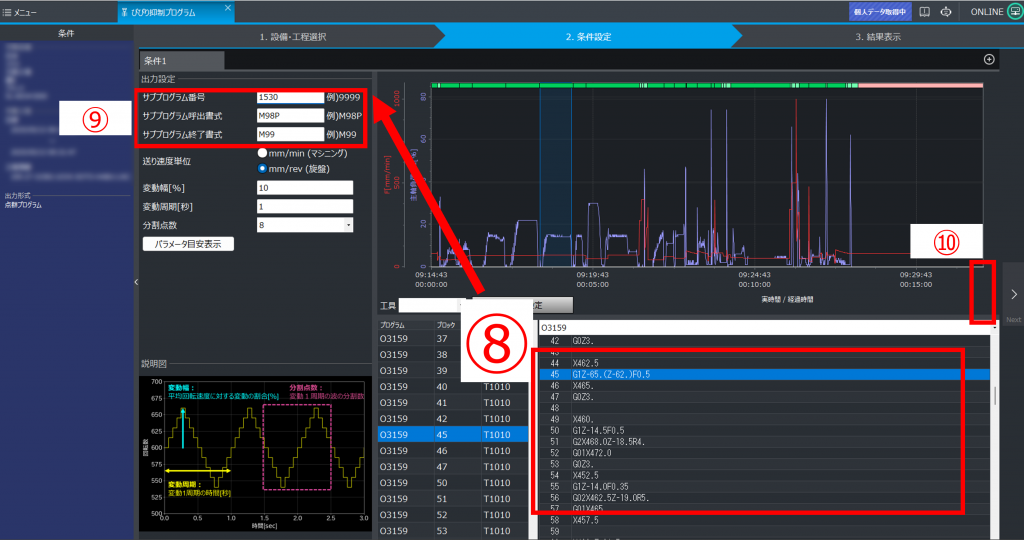Open the chatbot assistant icon
Viewport: 1024px width, 540px height.
click(x=946, y=12)
